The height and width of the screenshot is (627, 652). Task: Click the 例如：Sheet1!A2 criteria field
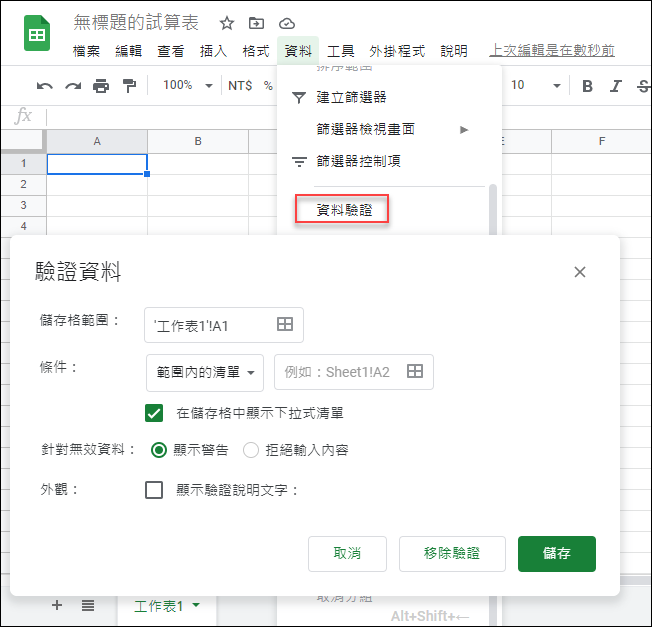[x=354, y=372]
